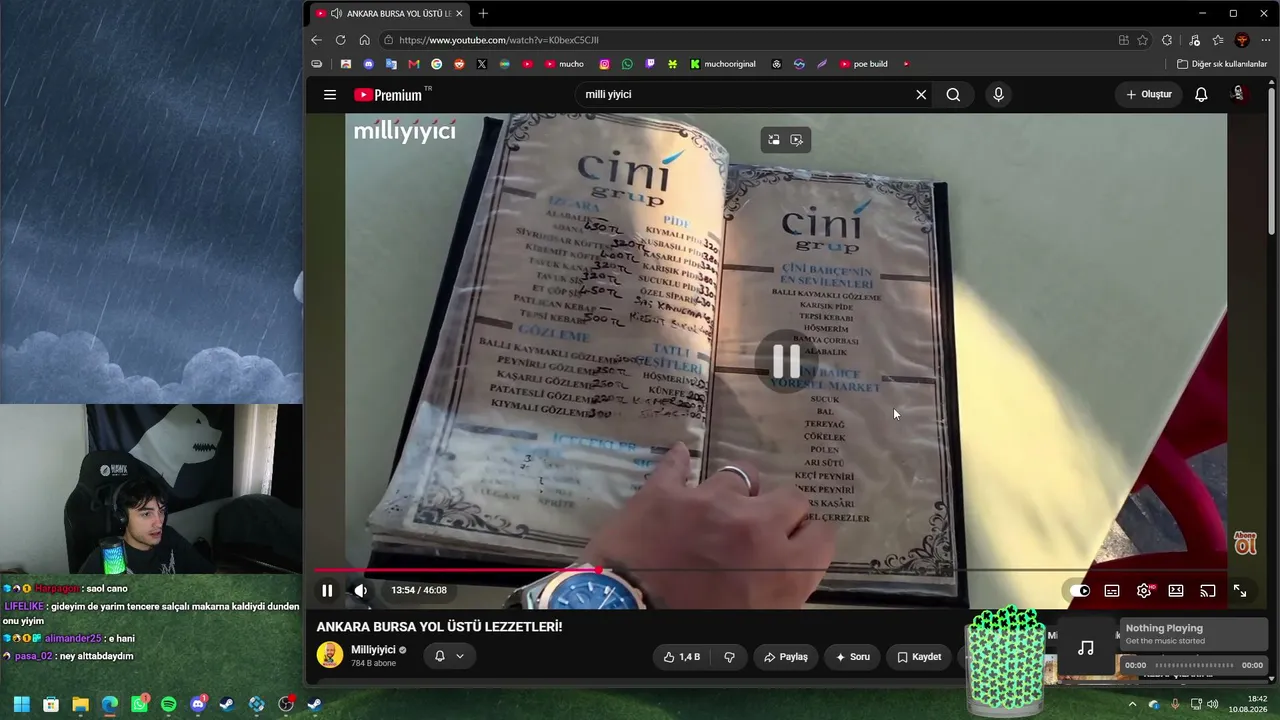
Task: Clear the 'milli yiyici' search text
Action: (x=921, y=95)
